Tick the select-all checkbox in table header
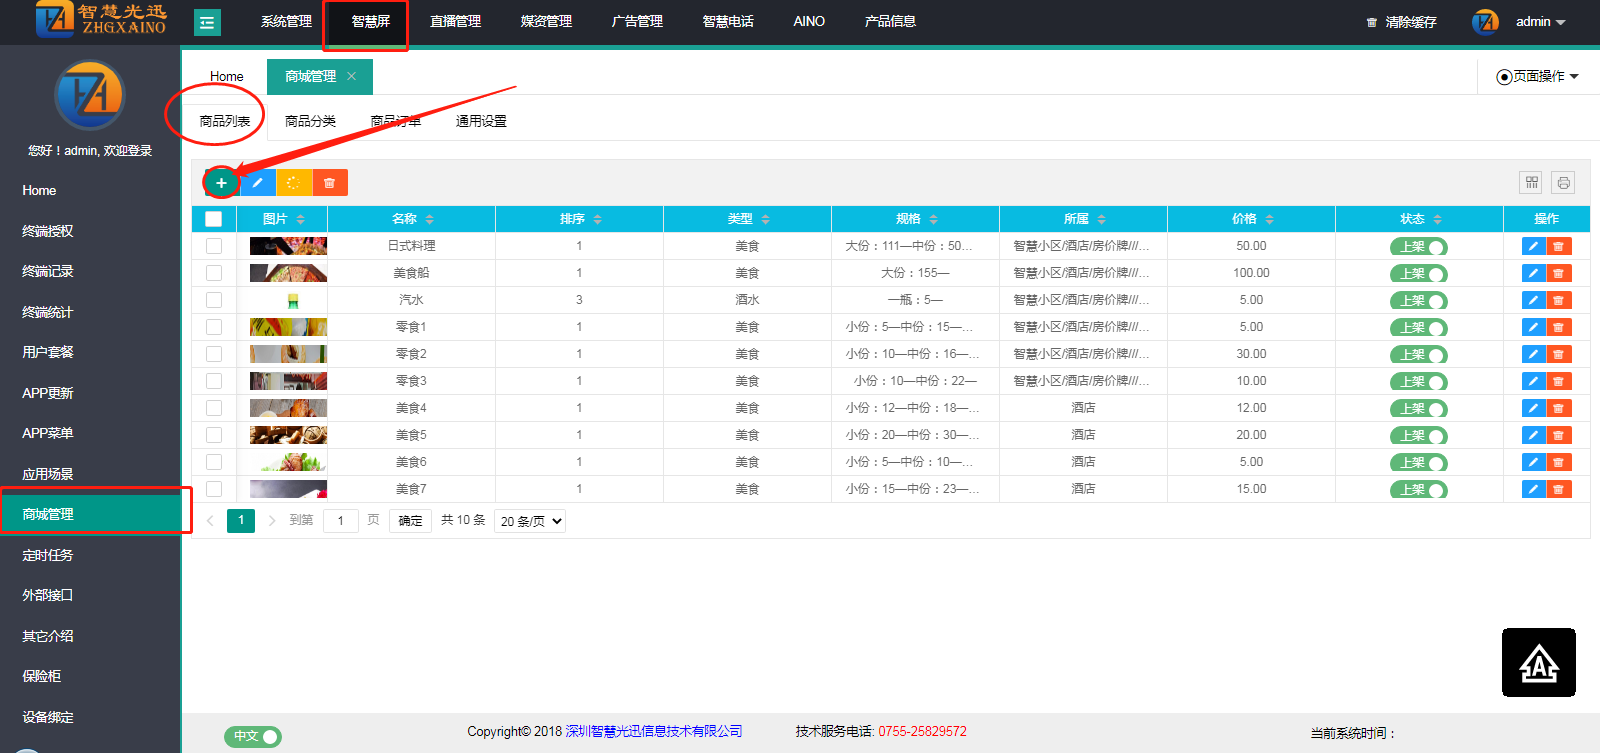 (x=213, y=219)
